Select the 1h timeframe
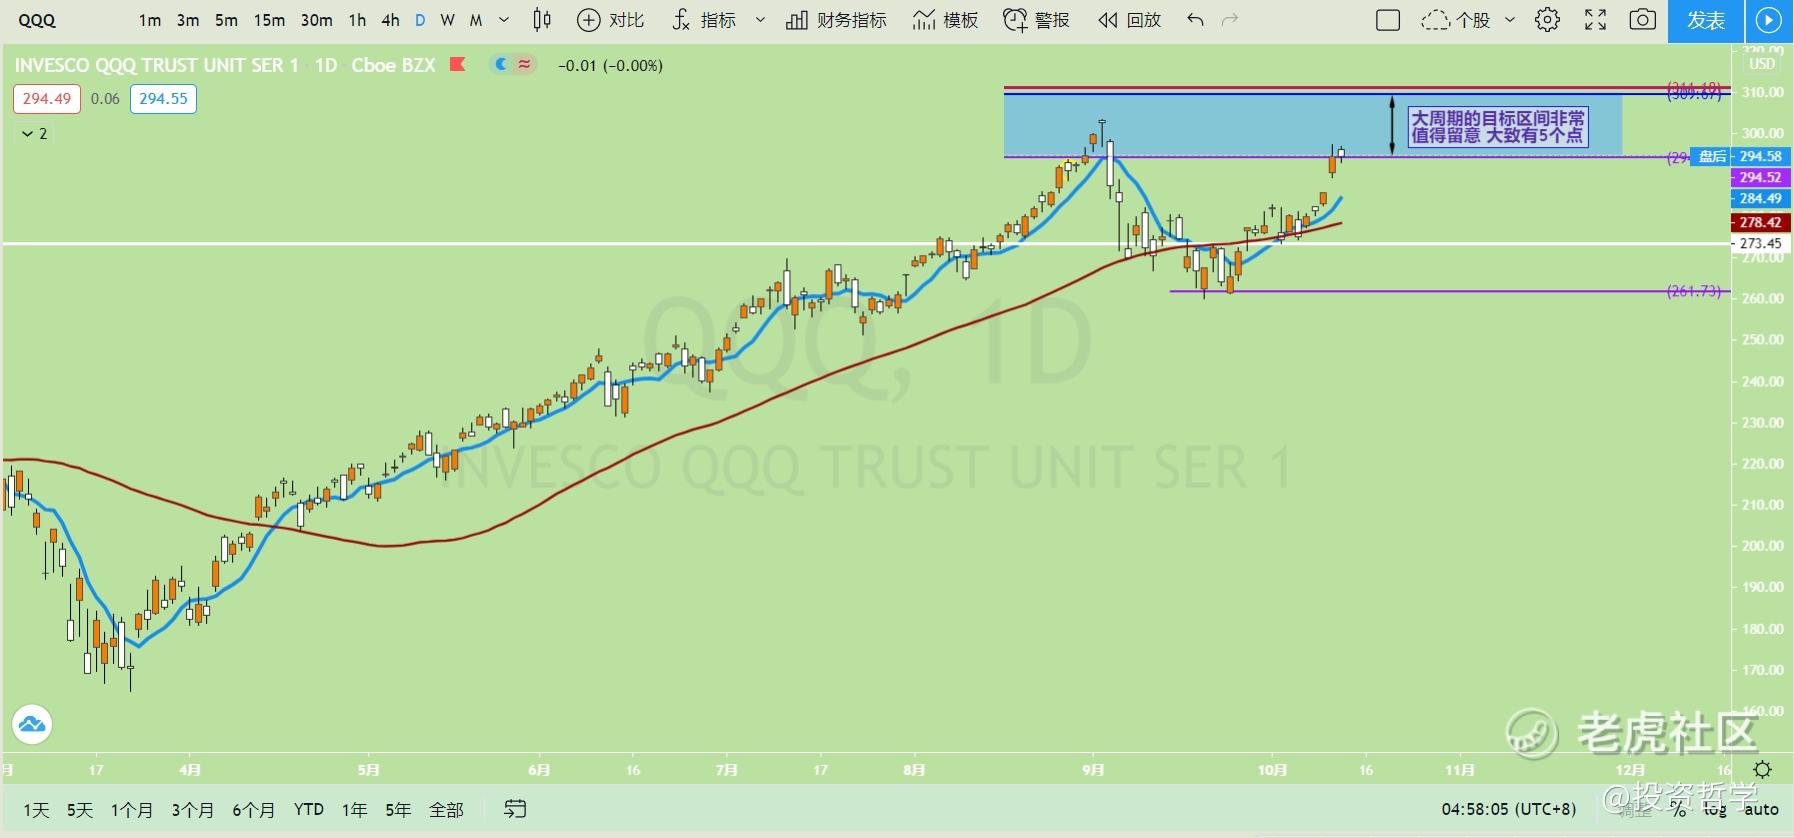The width and height of the screenshot is (1794, 838). tap(357, 20)
